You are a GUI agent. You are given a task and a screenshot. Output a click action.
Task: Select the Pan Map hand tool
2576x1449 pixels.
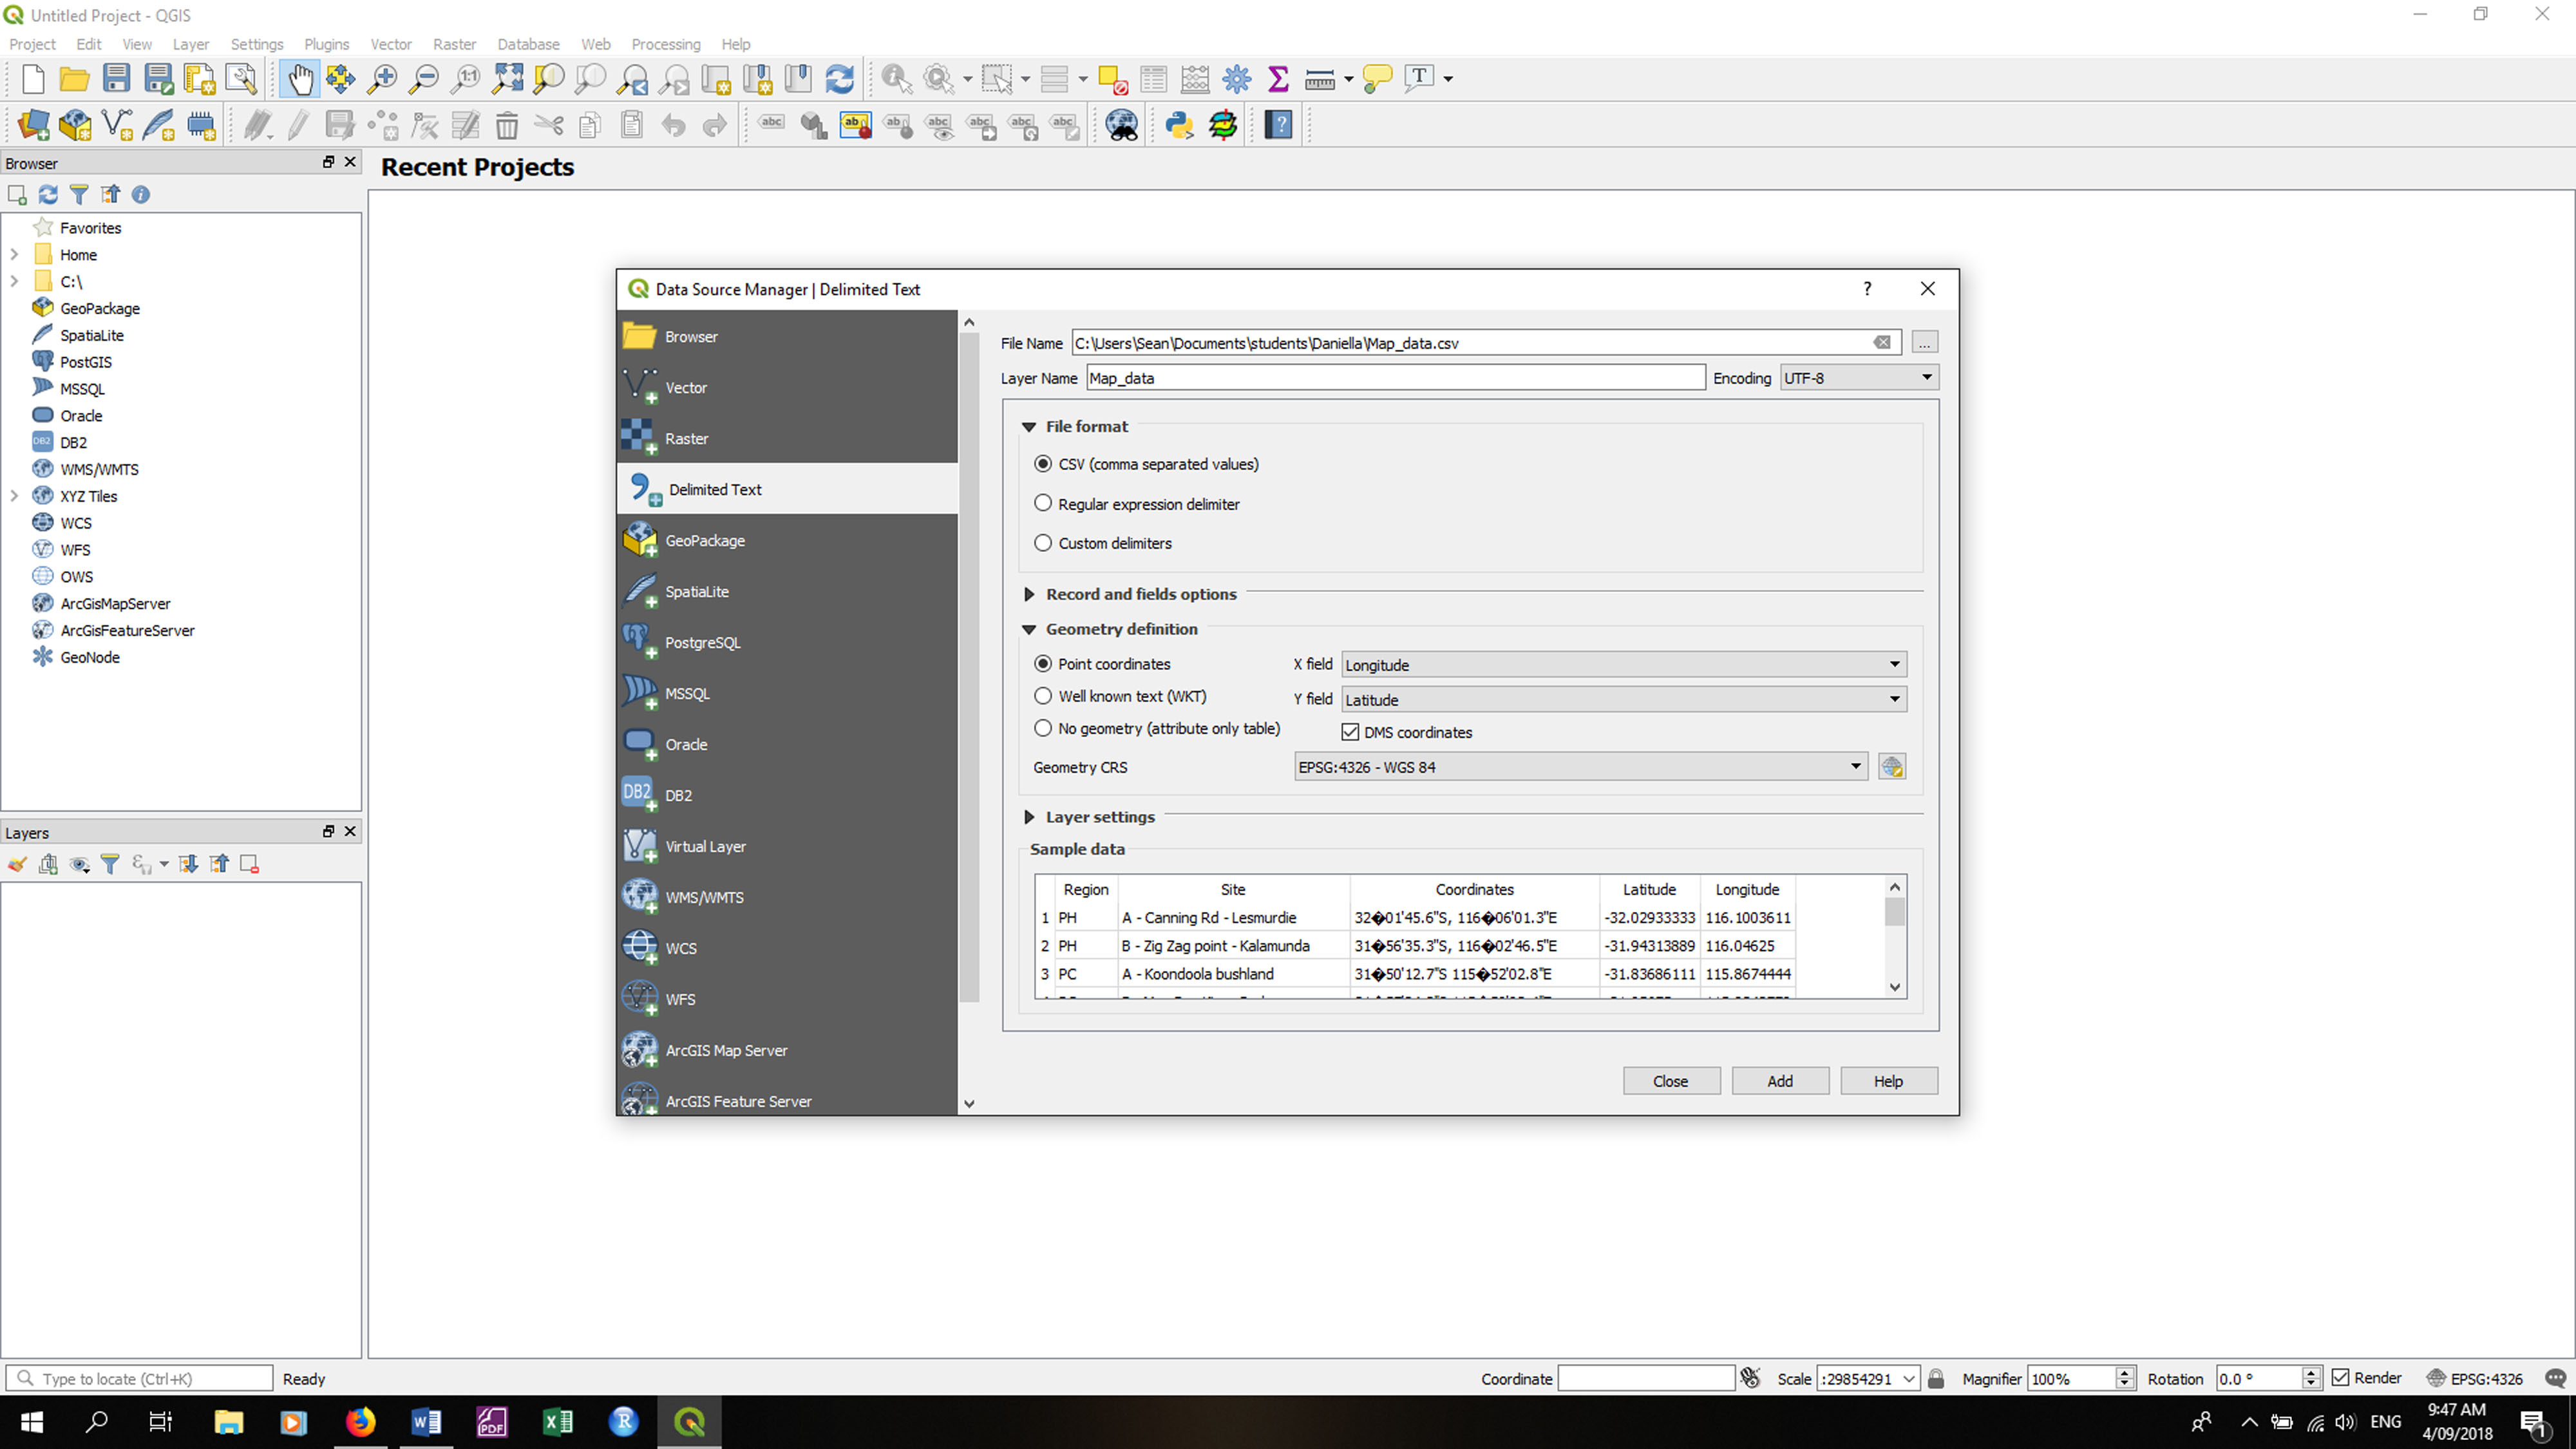(299, 78)
